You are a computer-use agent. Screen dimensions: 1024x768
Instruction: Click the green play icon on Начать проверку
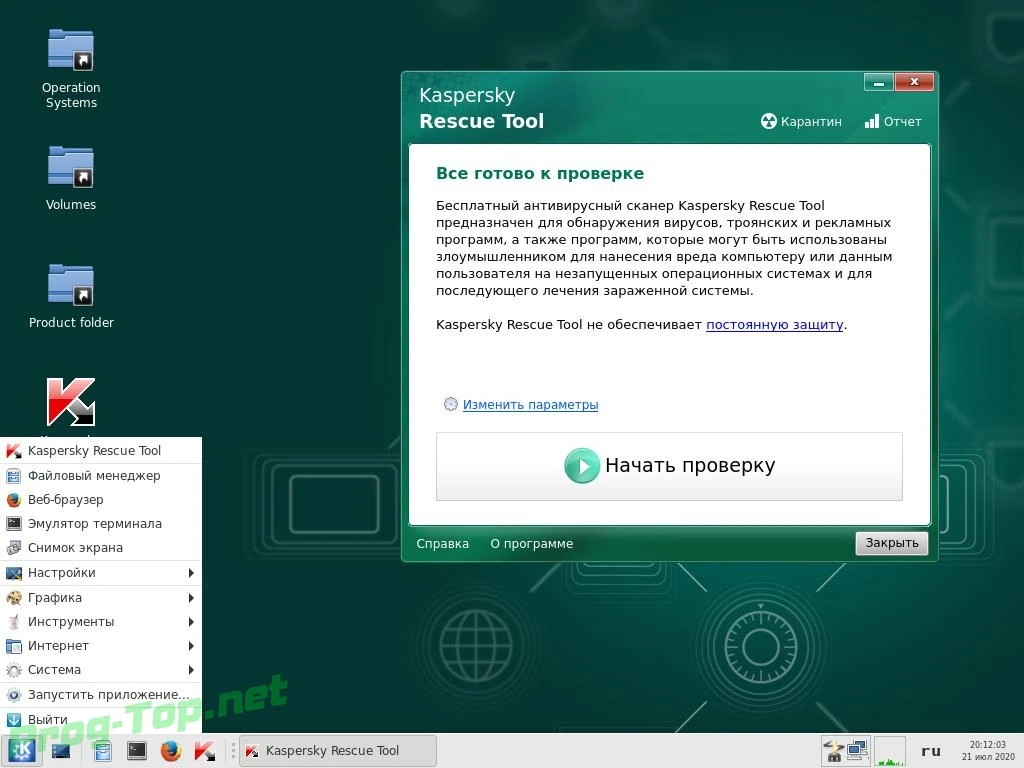[x=581, y=466]
